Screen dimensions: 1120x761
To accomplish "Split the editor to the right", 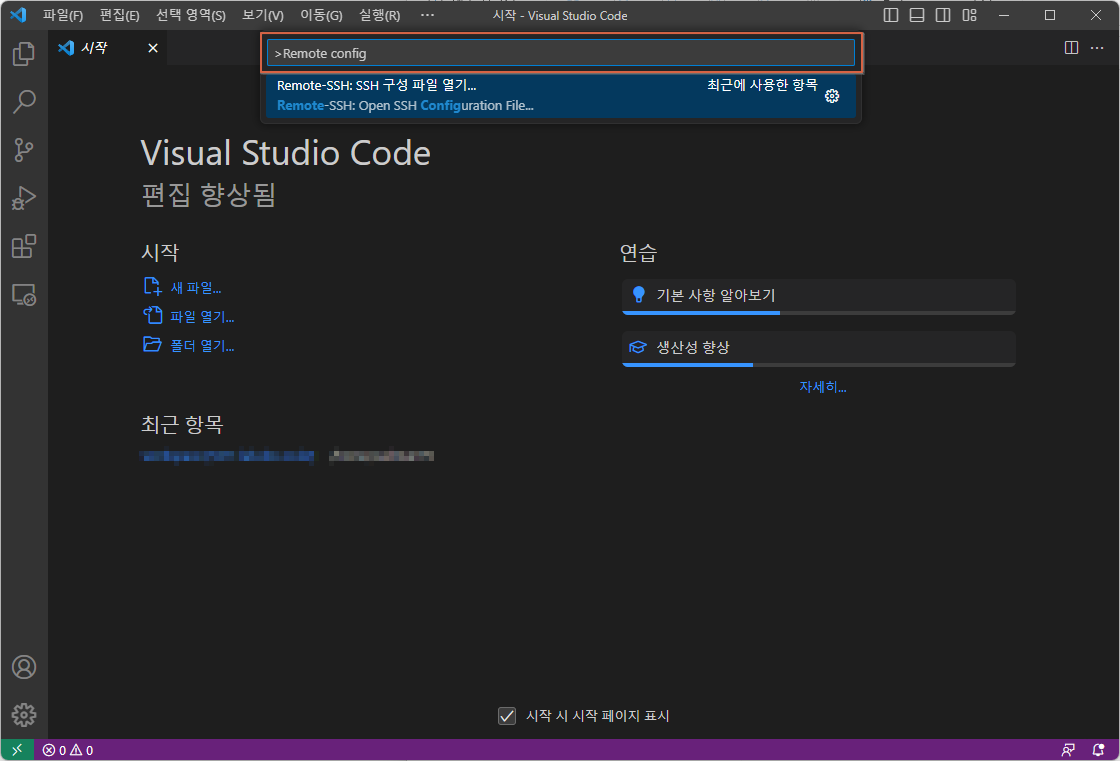I will pyautogui.click(x=1071, y=48).
